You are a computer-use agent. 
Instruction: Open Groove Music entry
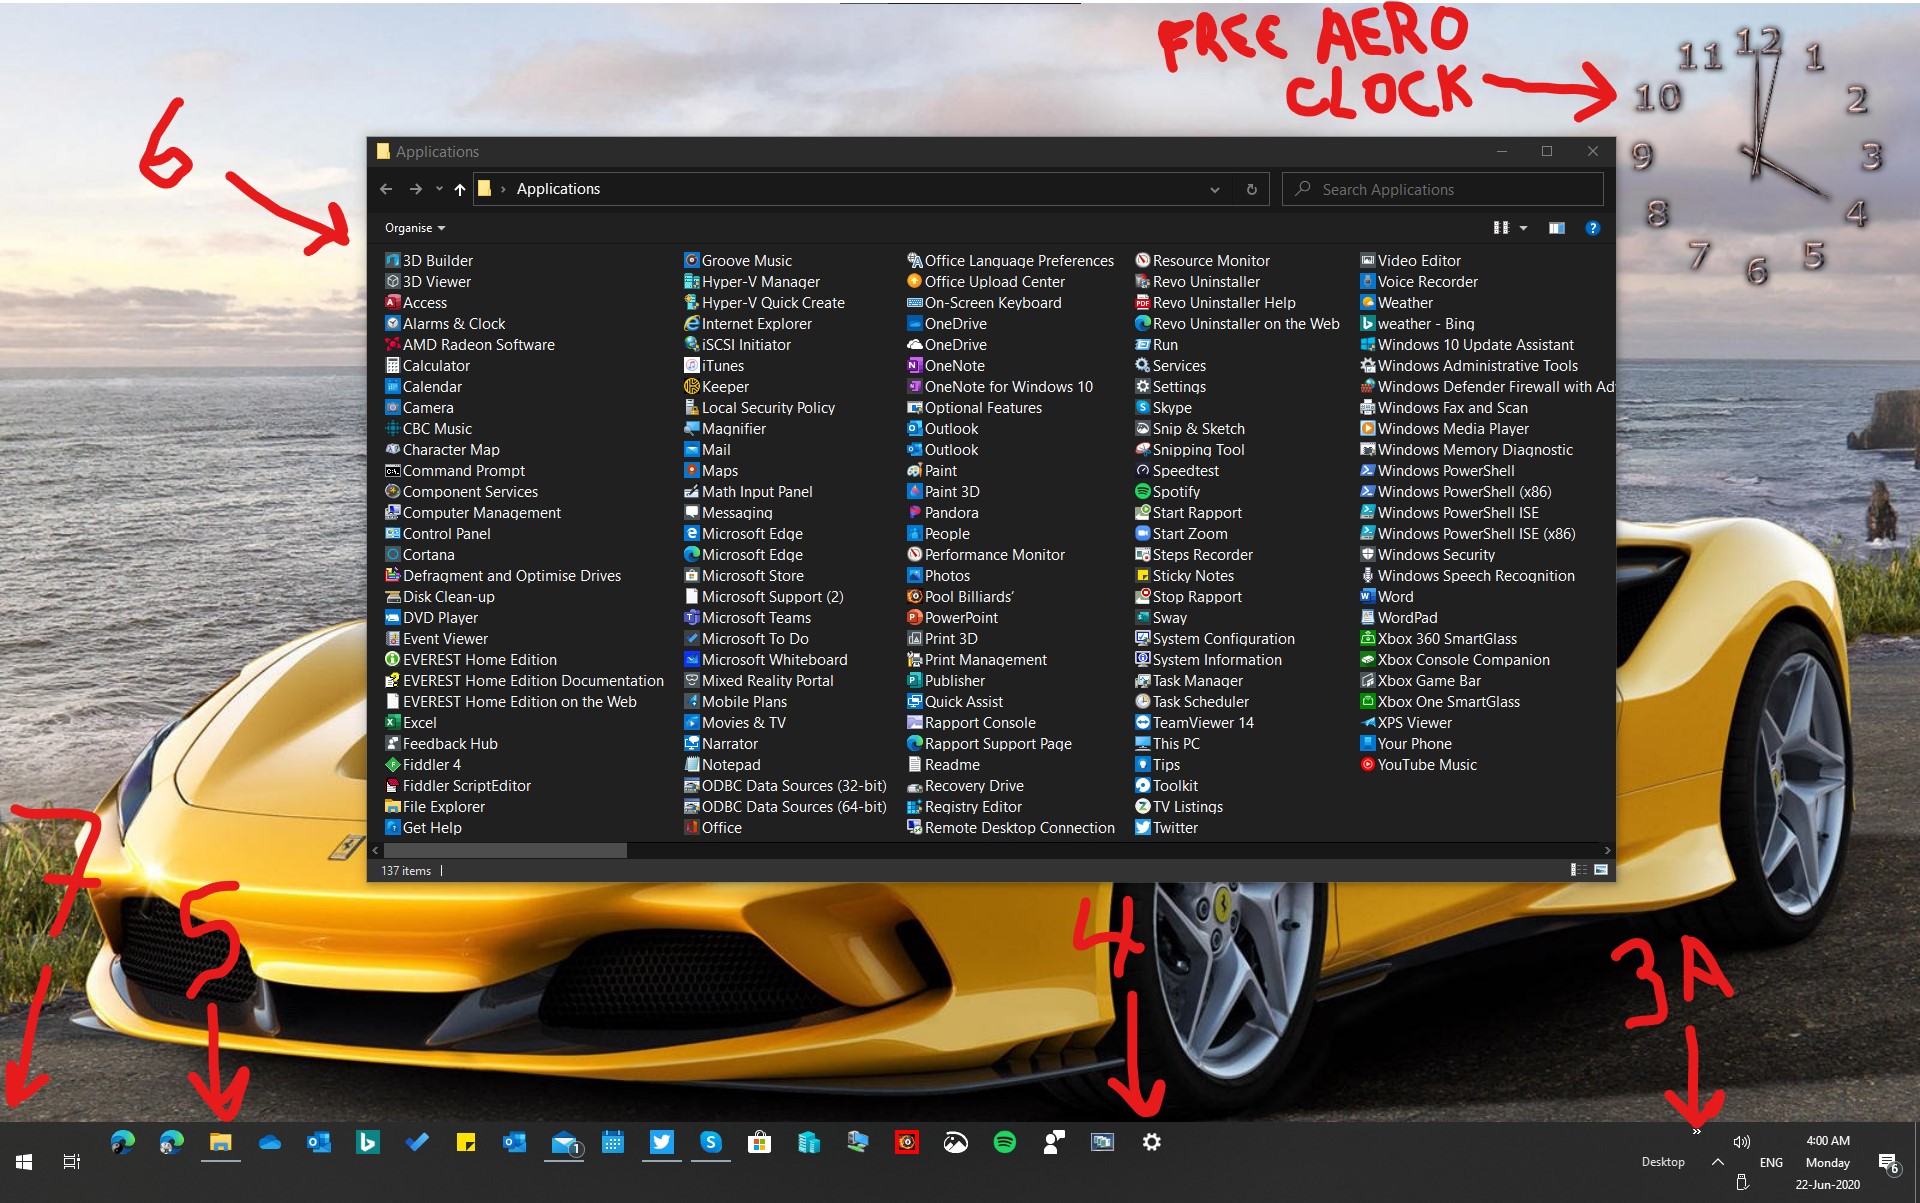pos(737,260)
